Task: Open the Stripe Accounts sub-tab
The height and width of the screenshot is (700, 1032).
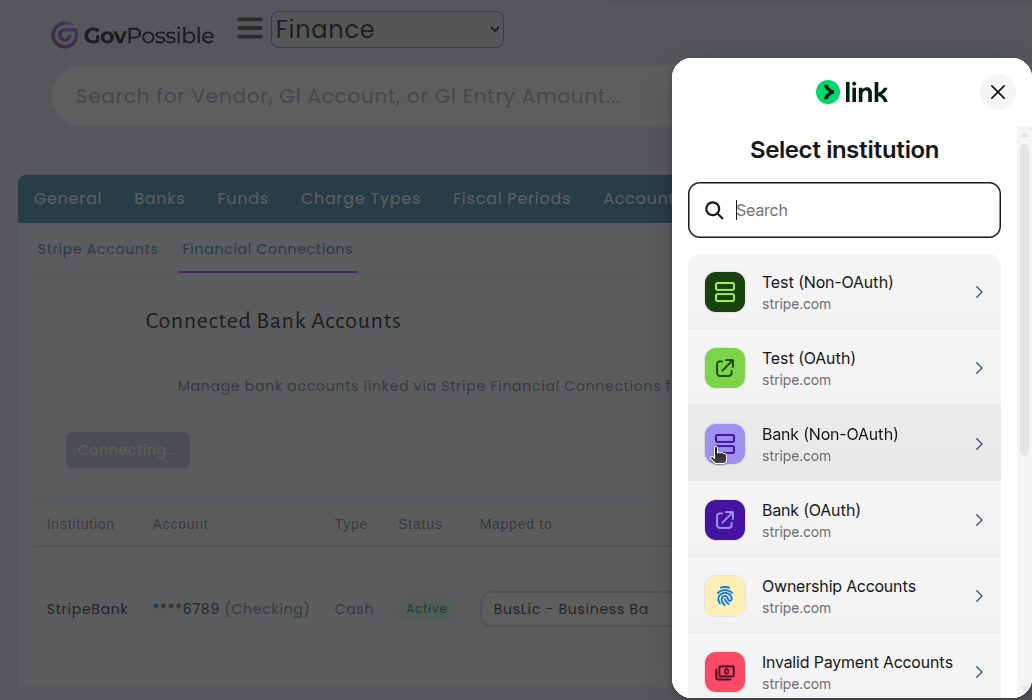Action: [x=97, y=249]
